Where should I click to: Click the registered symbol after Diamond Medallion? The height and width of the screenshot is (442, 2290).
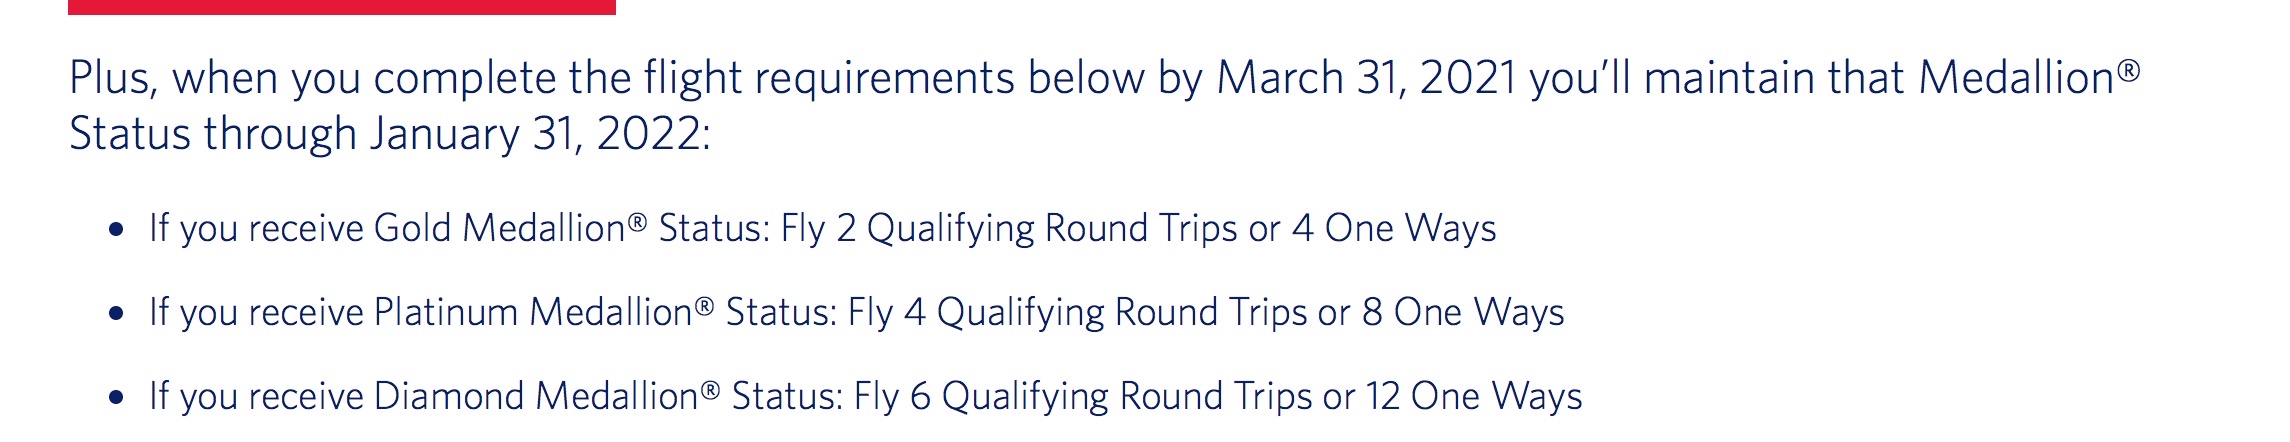pos(710,389)
